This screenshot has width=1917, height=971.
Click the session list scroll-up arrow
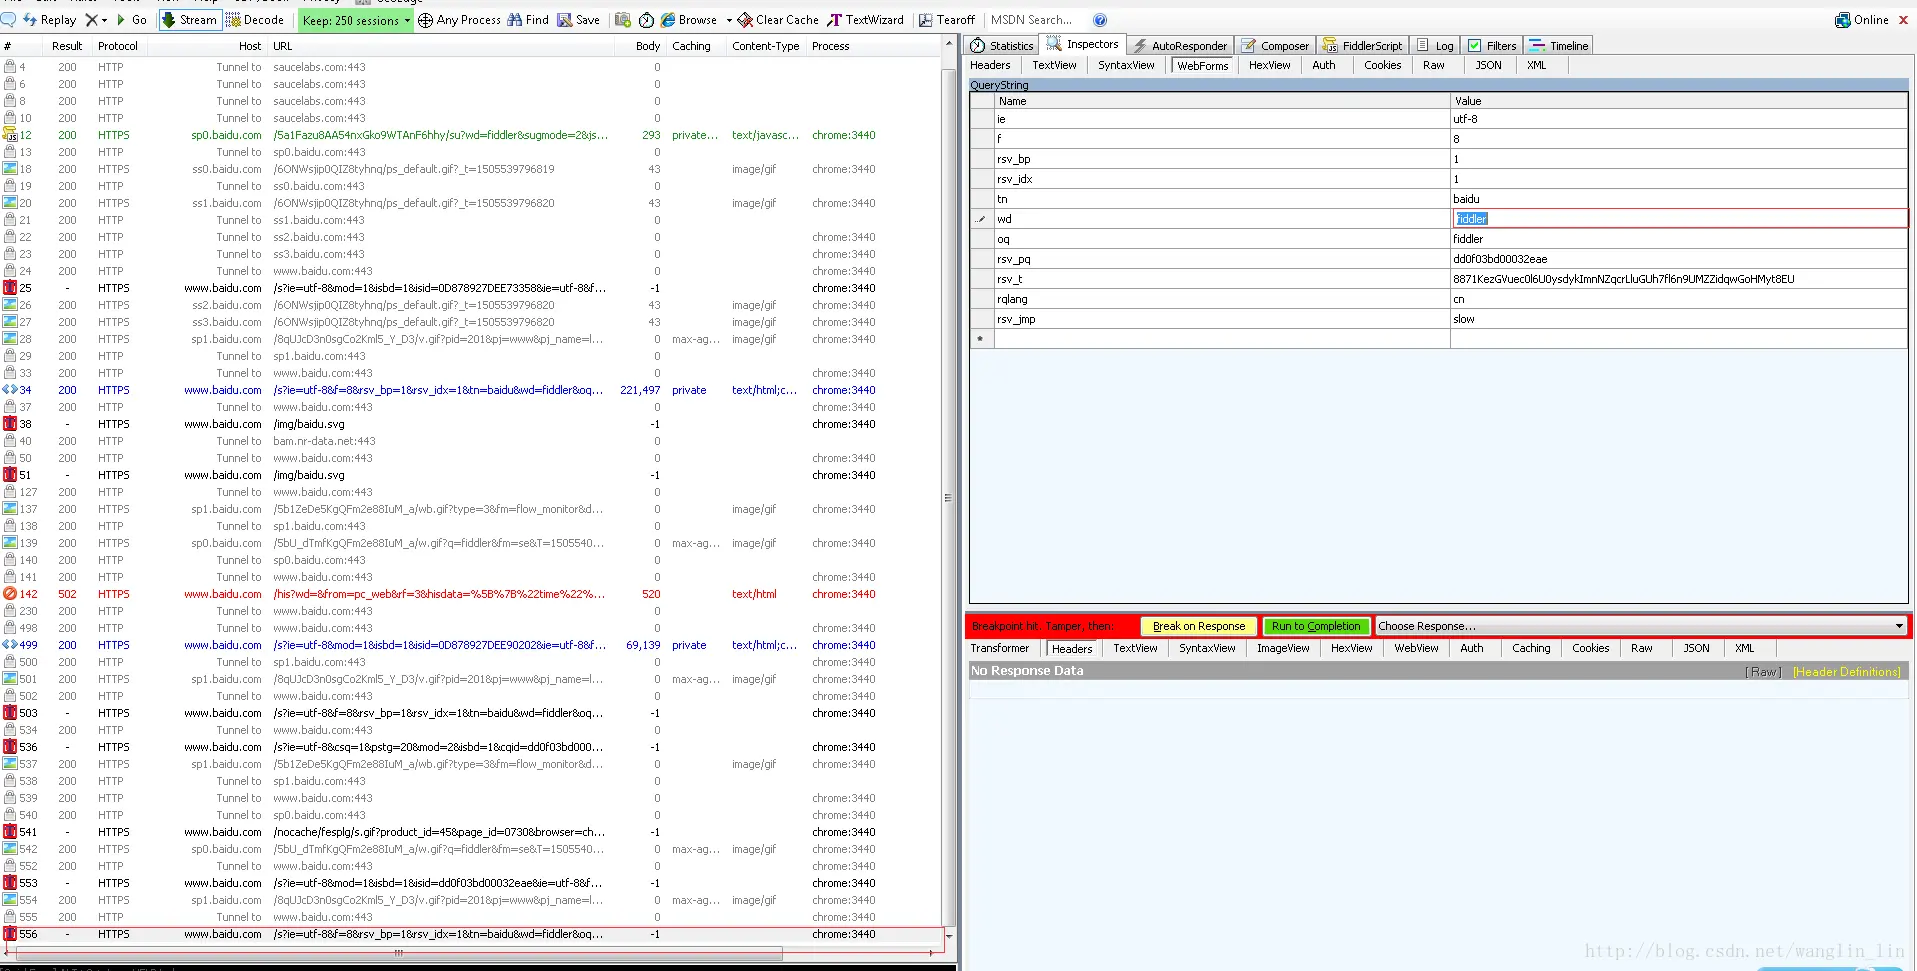948,45
